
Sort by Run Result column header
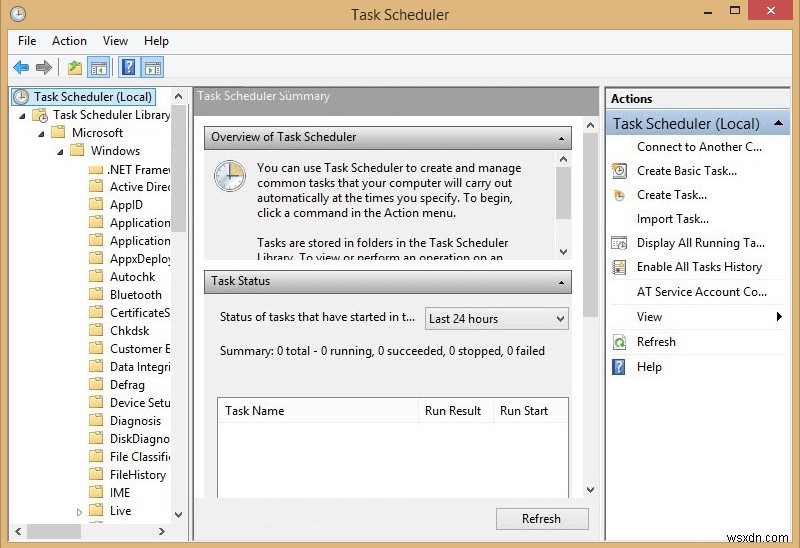tap(456, 411)
